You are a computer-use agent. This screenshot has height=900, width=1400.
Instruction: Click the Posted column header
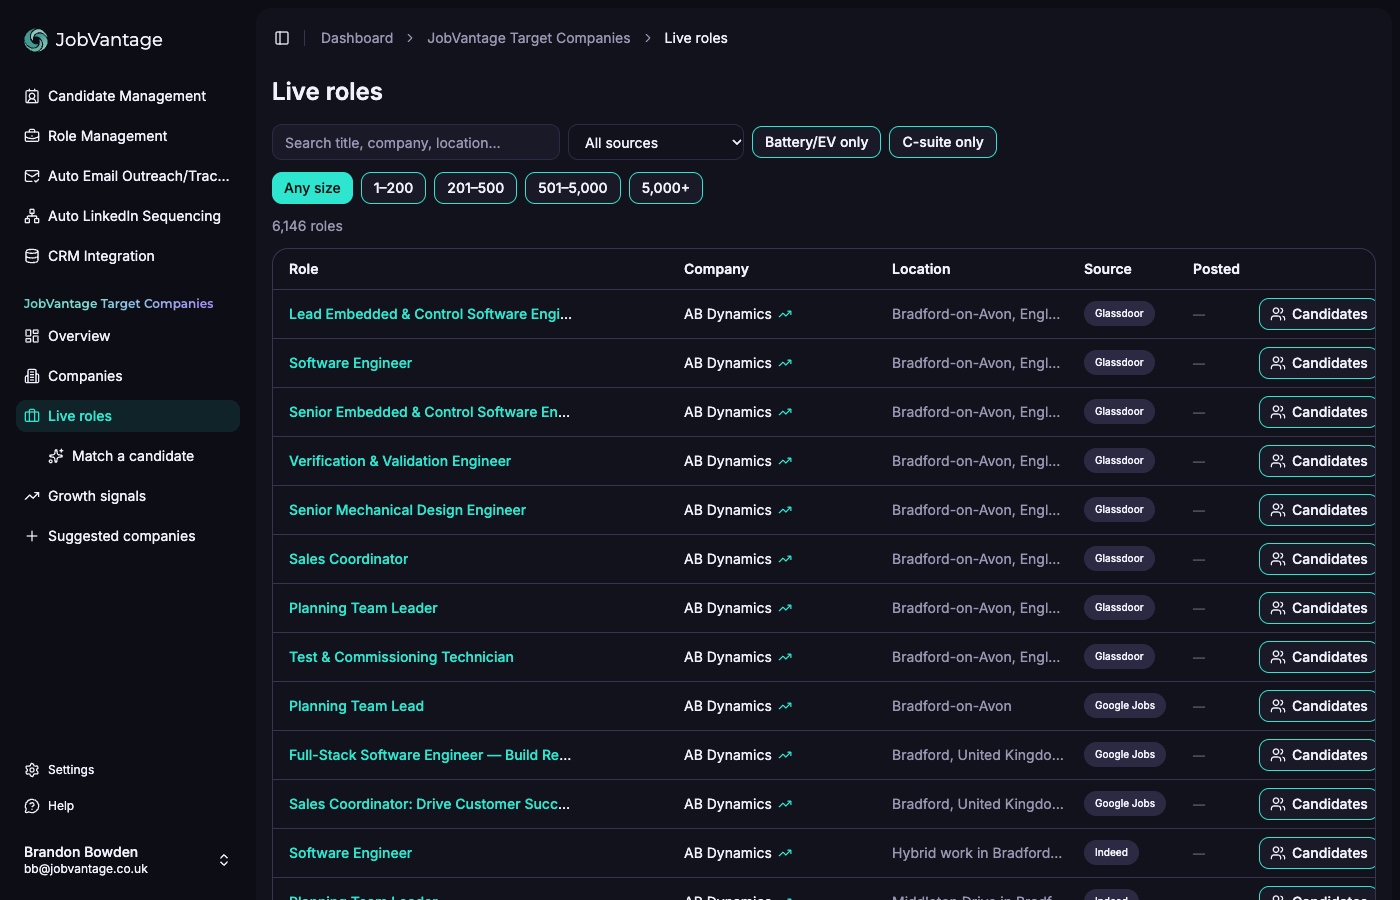(1216, 269)
